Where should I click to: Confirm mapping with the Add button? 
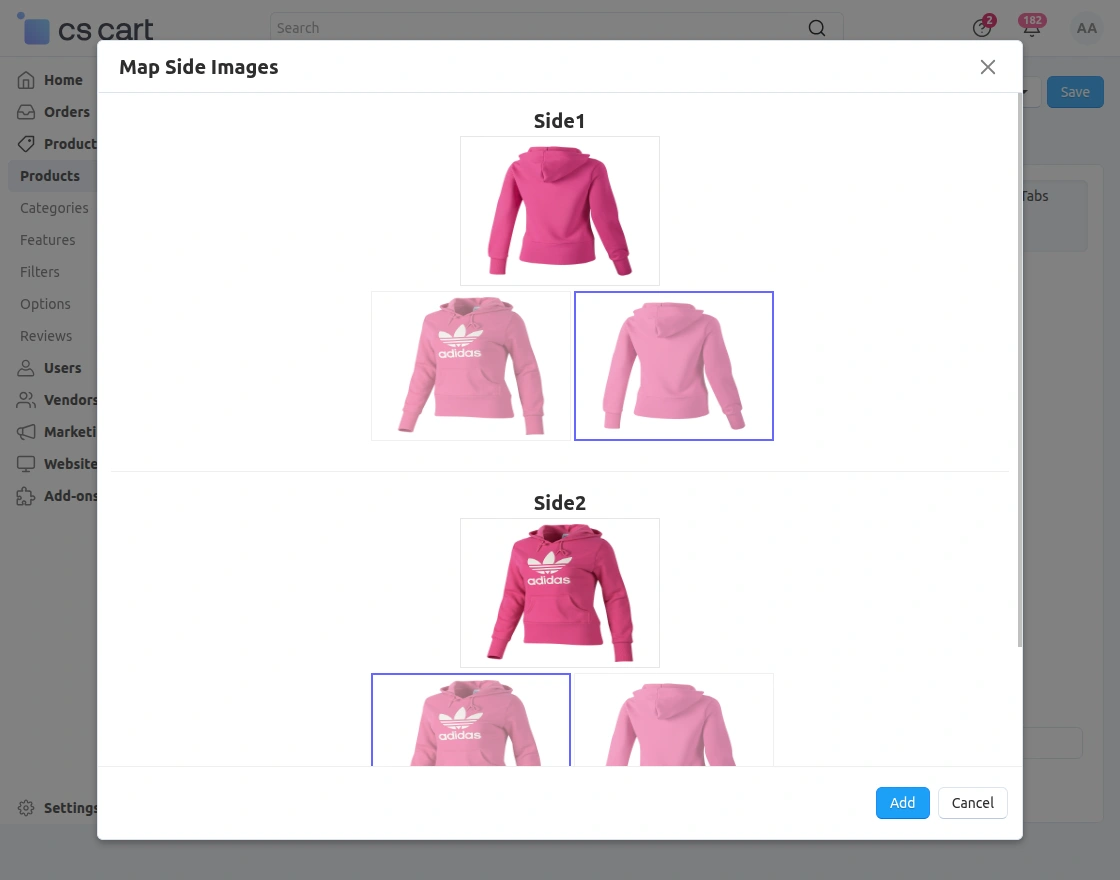click(x=902, y=803)
